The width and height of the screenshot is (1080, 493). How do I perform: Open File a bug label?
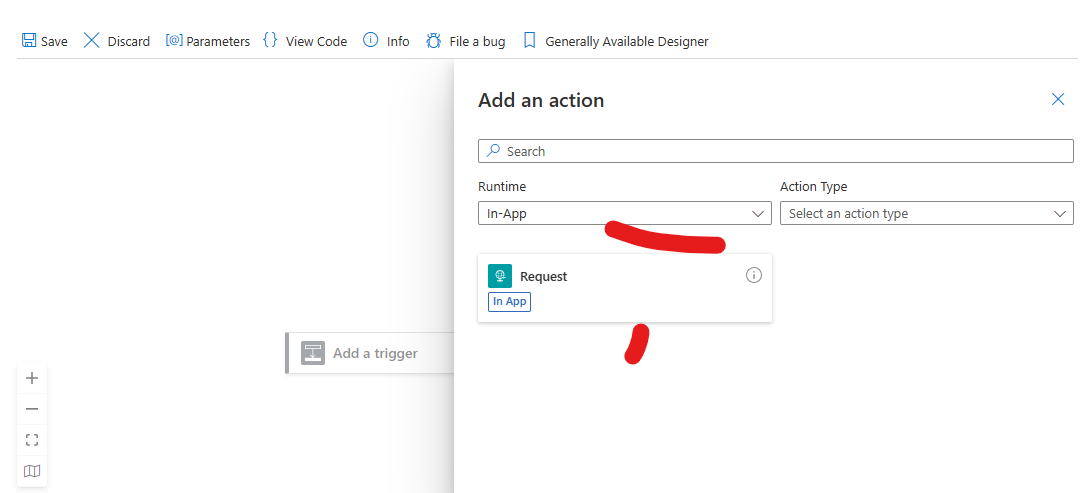point(477,41)
